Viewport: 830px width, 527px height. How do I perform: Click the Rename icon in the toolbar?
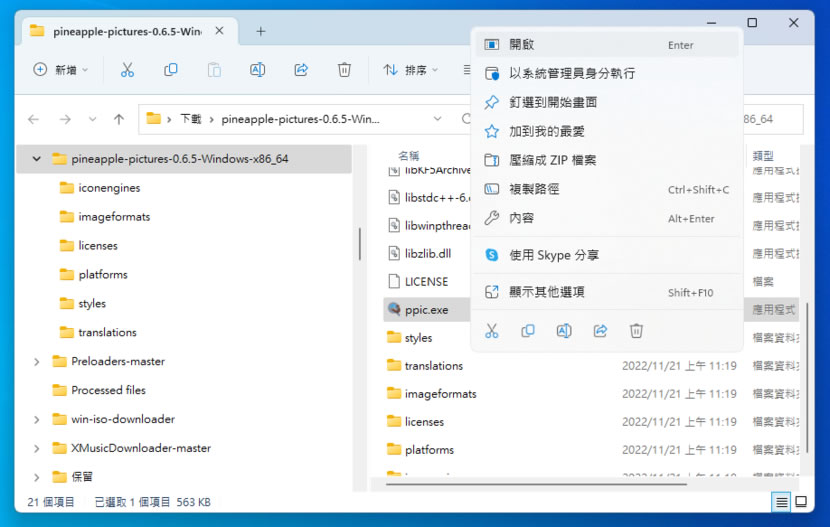257,70
